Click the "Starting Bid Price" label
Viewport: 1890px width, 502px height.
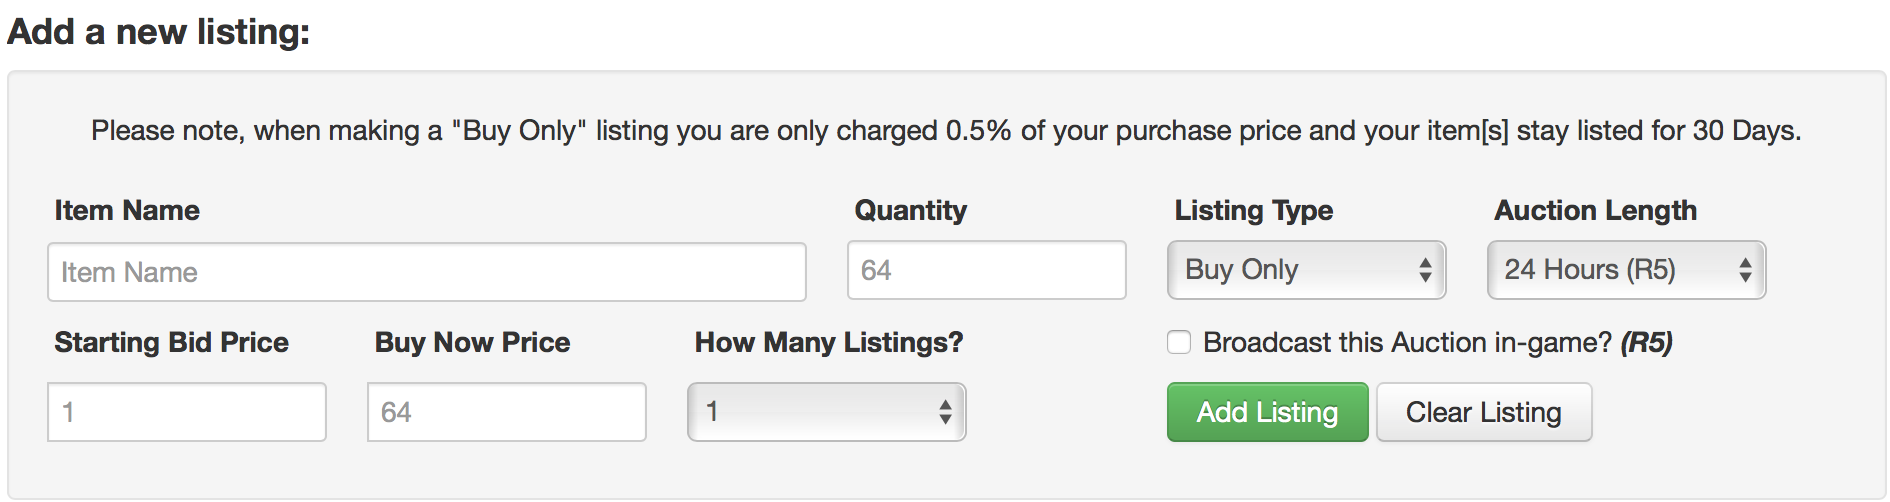pos(171,343)
